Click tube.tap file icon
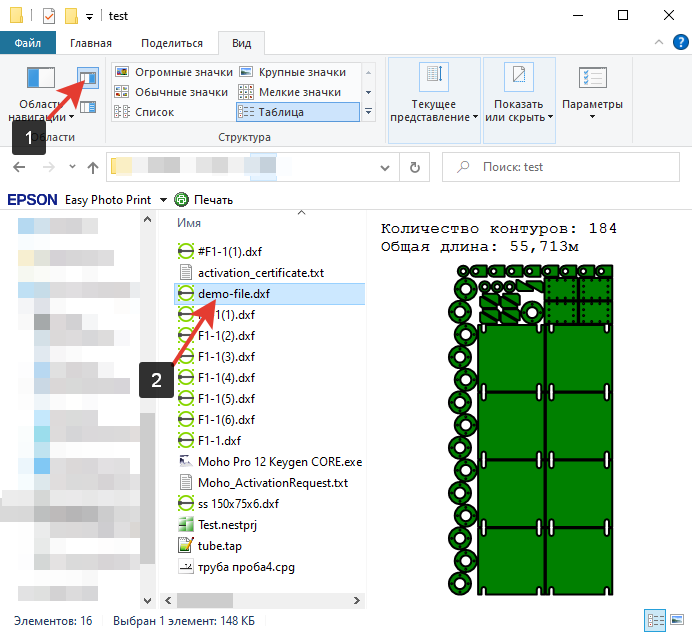 186,546
